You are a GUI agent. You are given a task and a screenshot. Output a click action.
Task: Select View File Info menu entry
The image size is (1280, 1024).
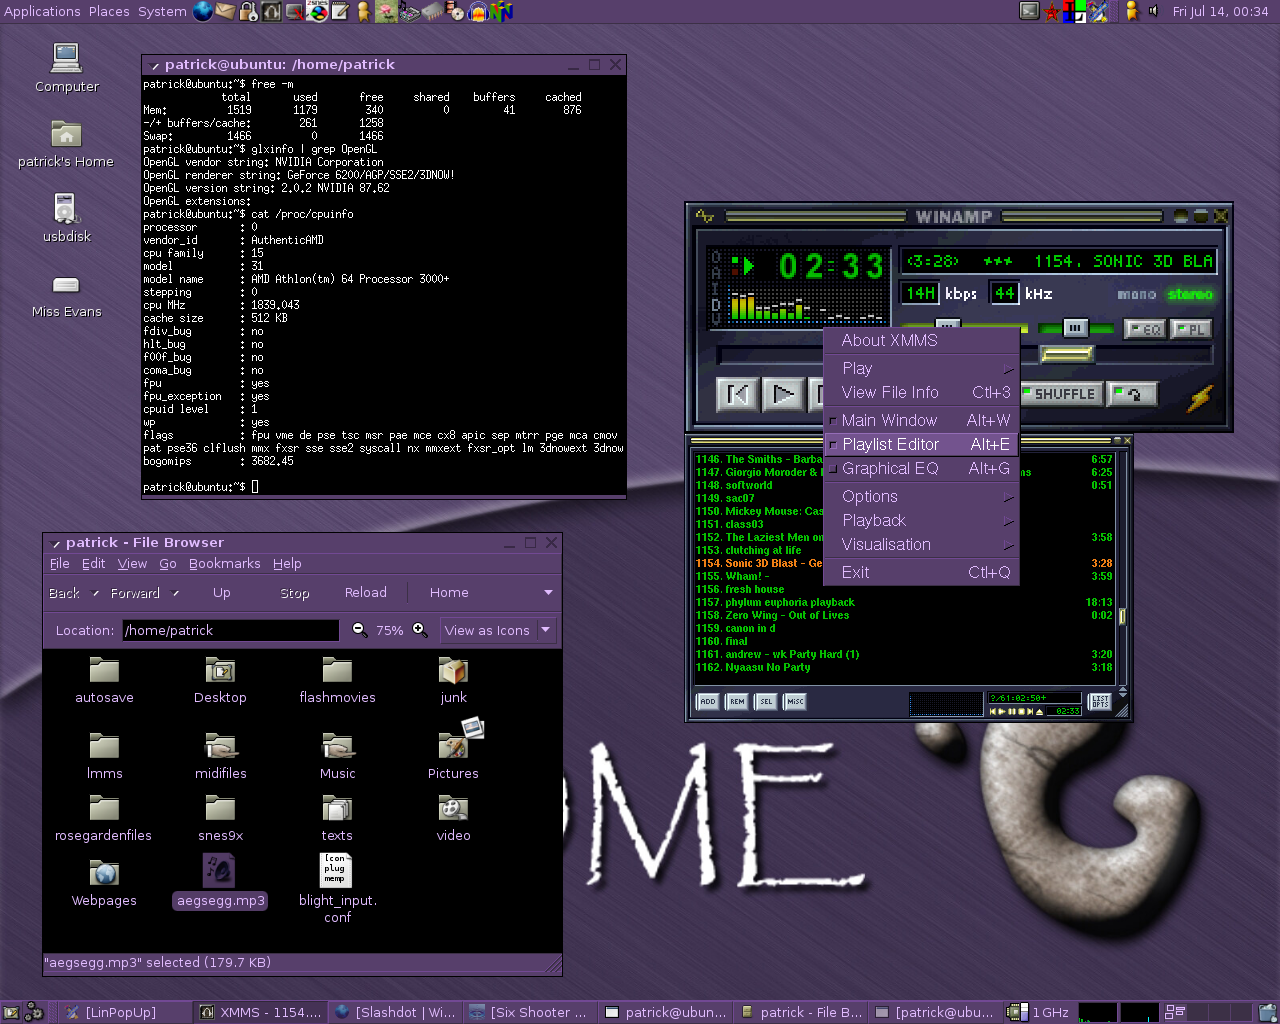click(x=921, y=393)
